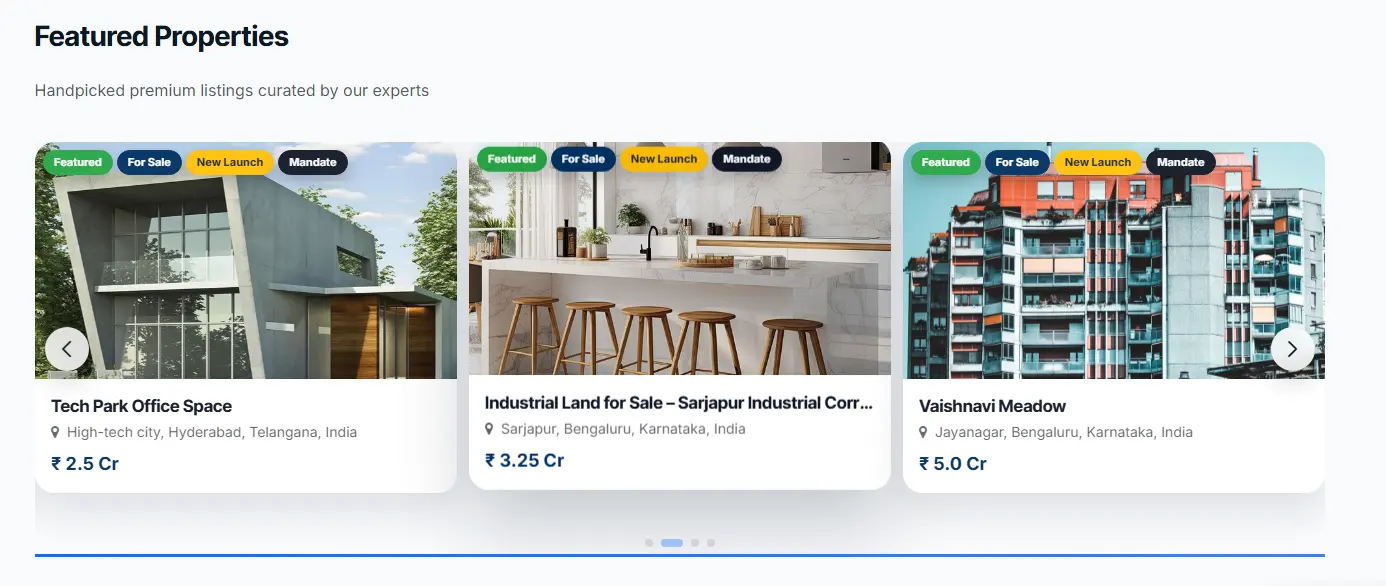Click the kitchen with bar stools photo

coord(680,258)
